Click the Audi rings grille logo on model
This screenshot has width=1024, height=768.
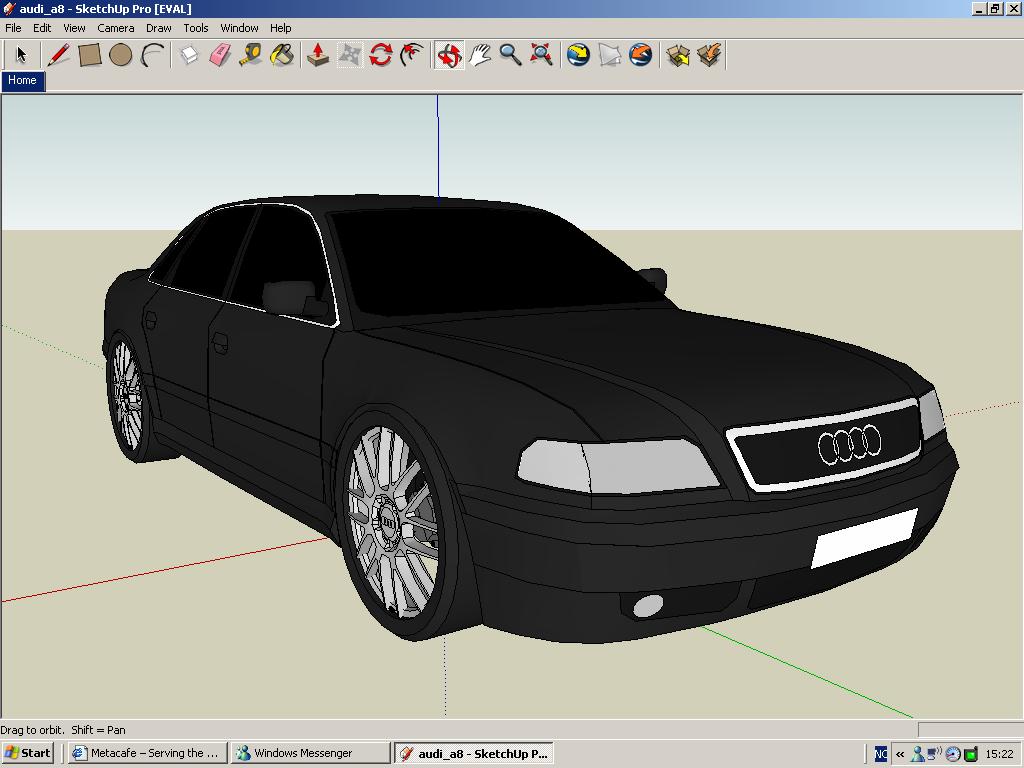click(850, 444)
